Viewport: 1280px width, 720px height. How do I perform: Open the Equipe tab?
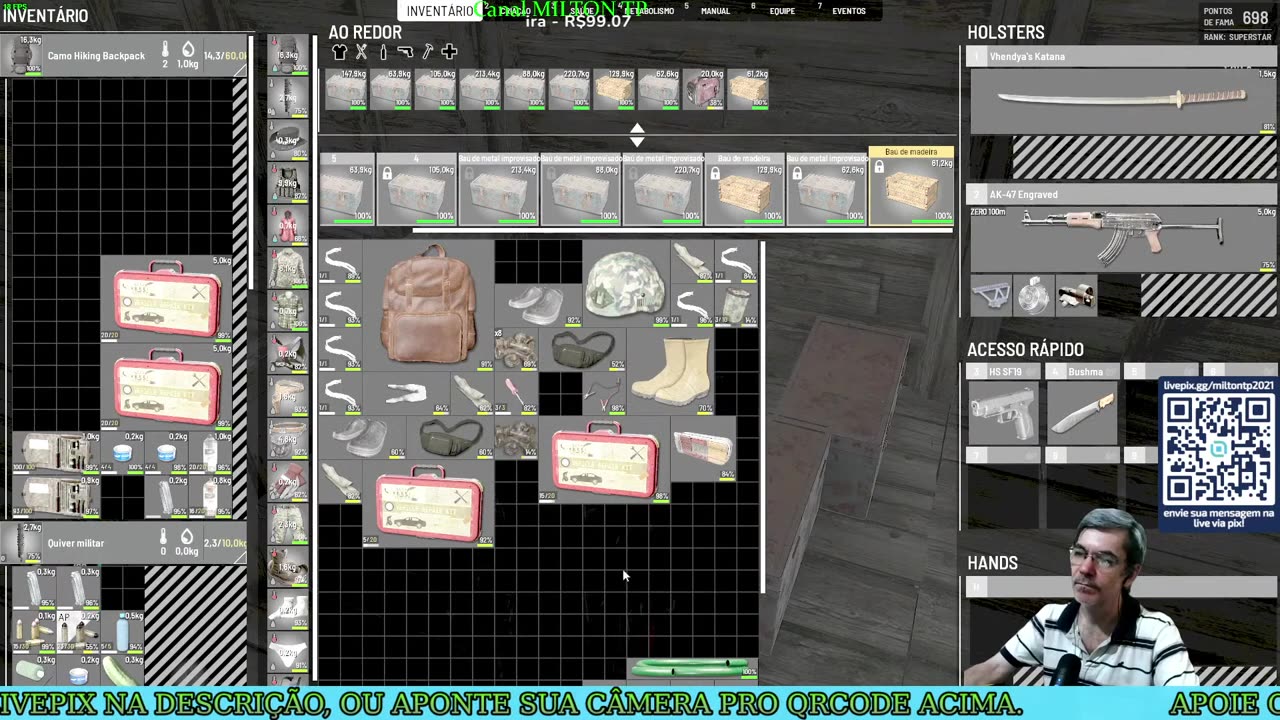tap(782, 11)
